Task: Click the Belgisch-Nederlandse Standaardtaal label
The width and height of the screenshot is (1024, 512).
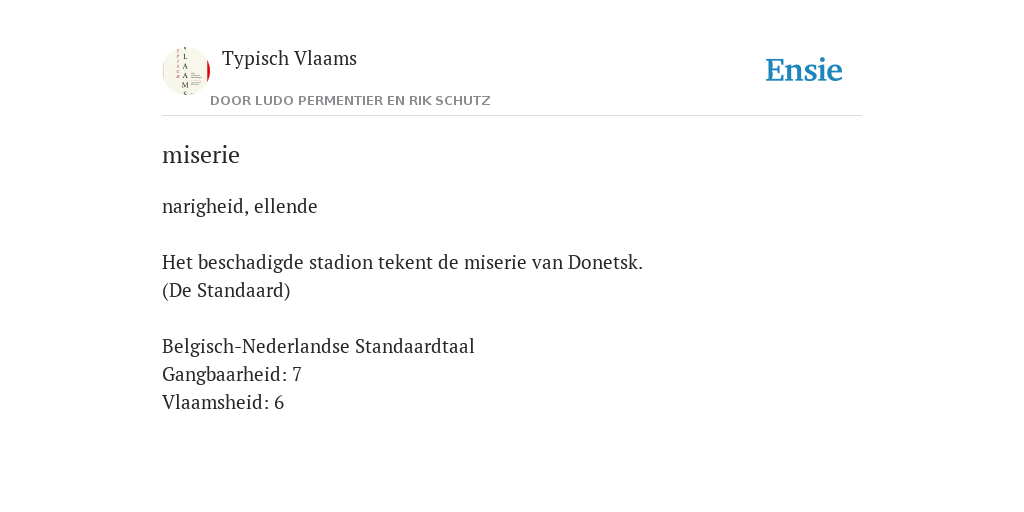Action: [318, 346]
